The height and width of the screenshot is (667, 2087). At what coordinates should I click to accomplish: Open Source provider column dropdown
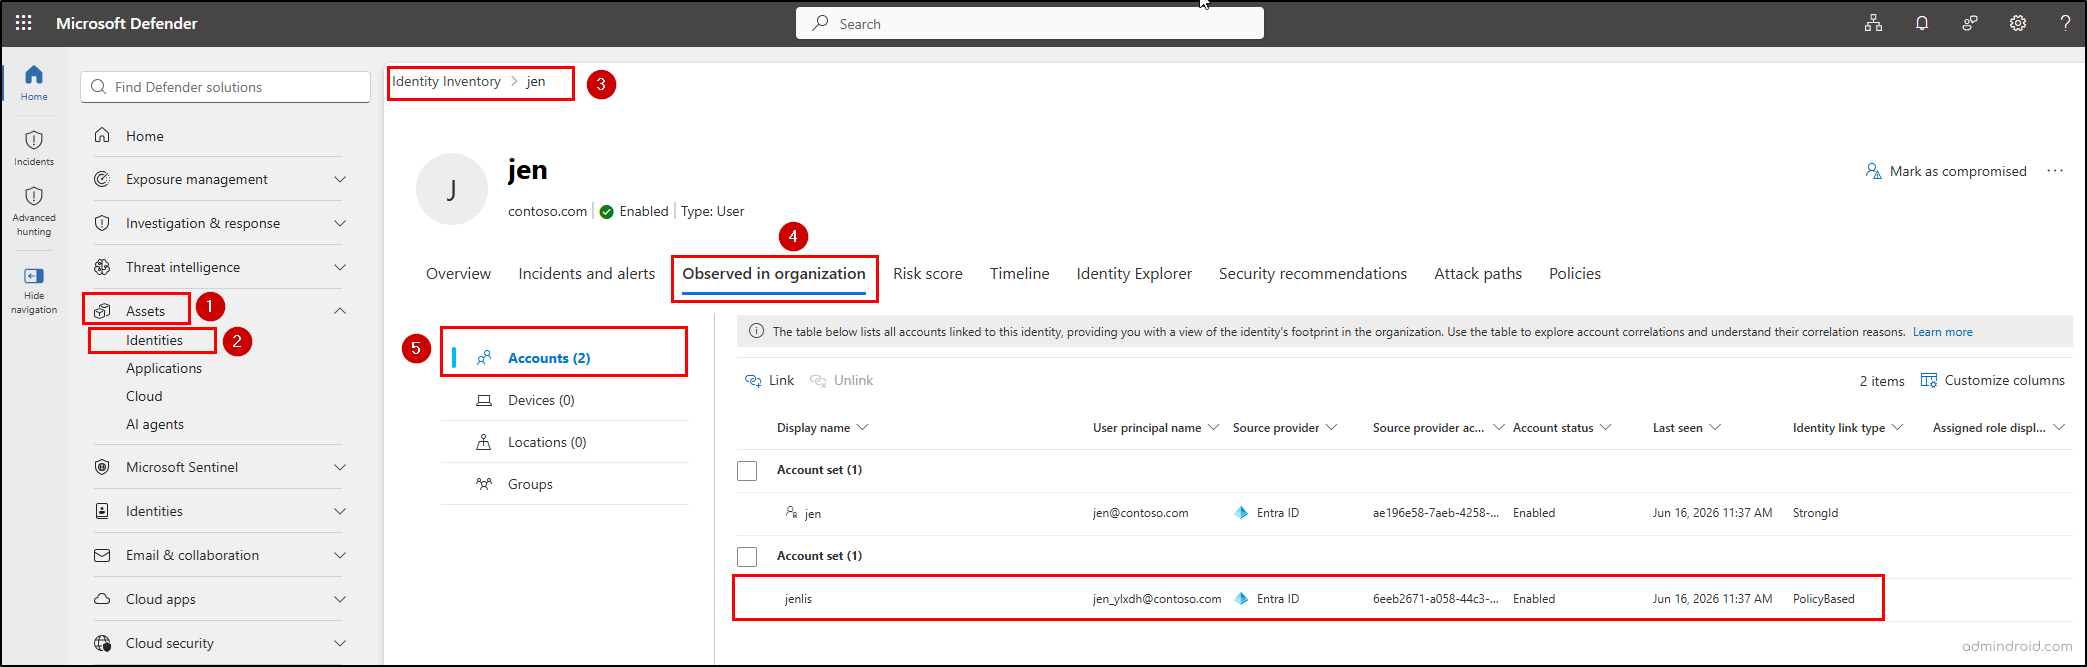coord(1331,428)
